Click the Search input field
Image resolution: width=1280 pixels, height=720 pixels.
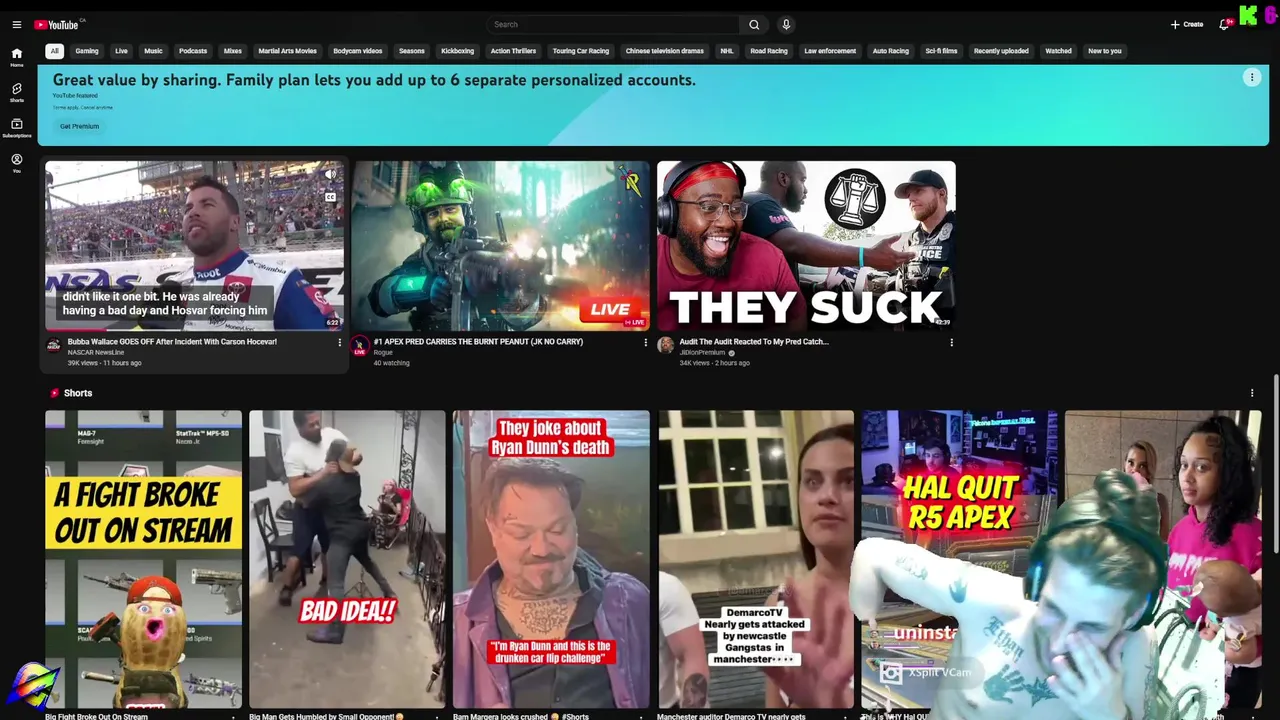tap(613, 25)
